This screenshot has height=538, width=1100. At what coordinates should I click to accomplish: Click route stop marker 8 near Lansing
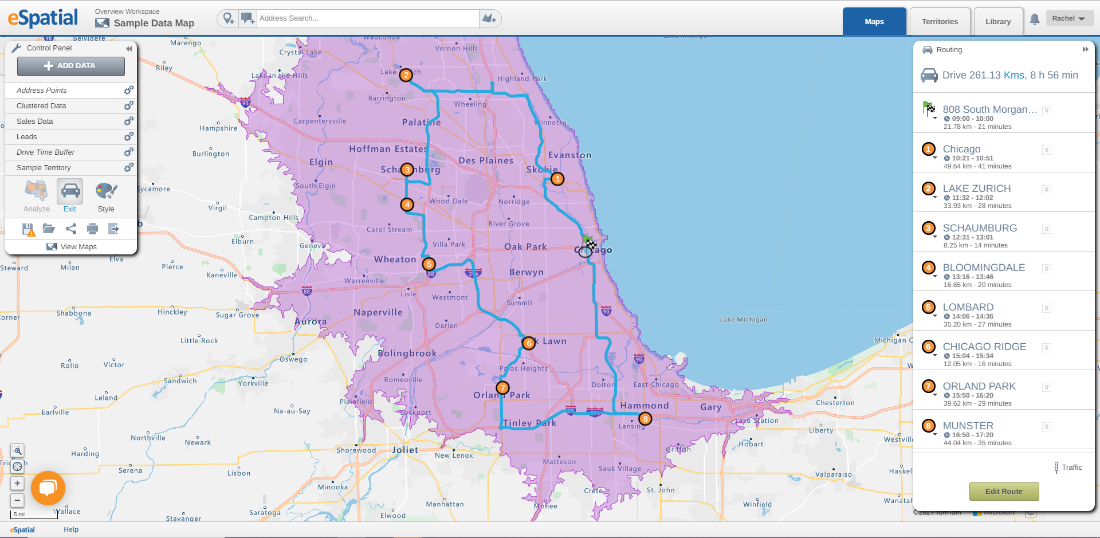(x=645, y=419)
